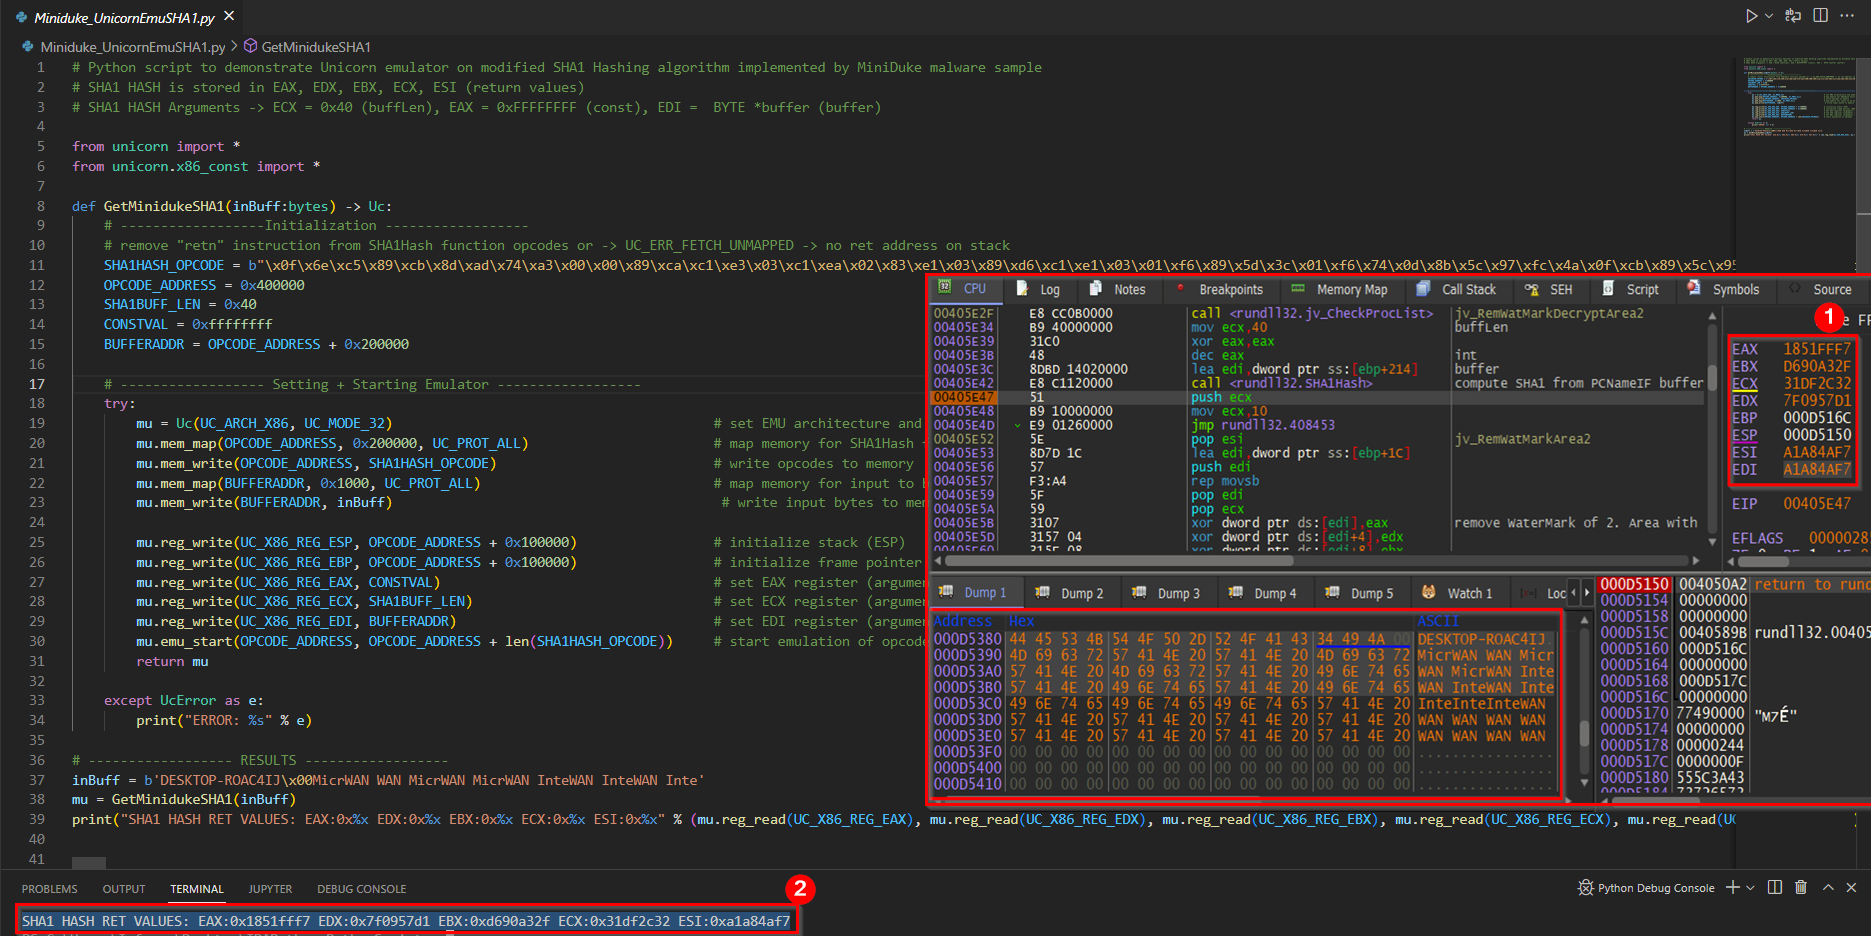The width and height of the screenshot is (1871, 936).
Task: Click the ECX register value 31DF2C32
Action: [x=1817, y=383]
